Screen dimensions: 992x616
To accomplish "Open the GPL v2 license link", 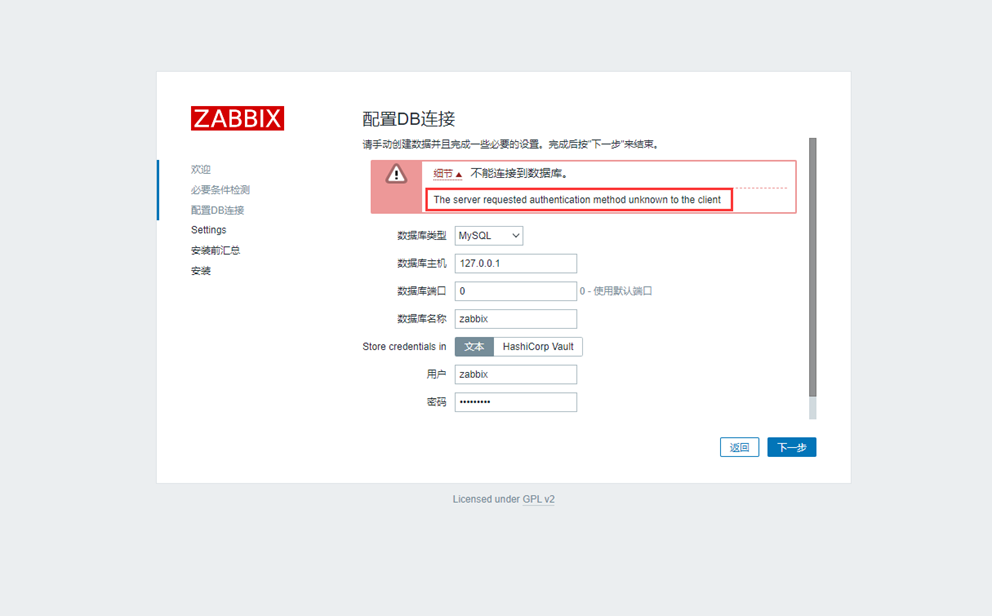I will 538,499.
